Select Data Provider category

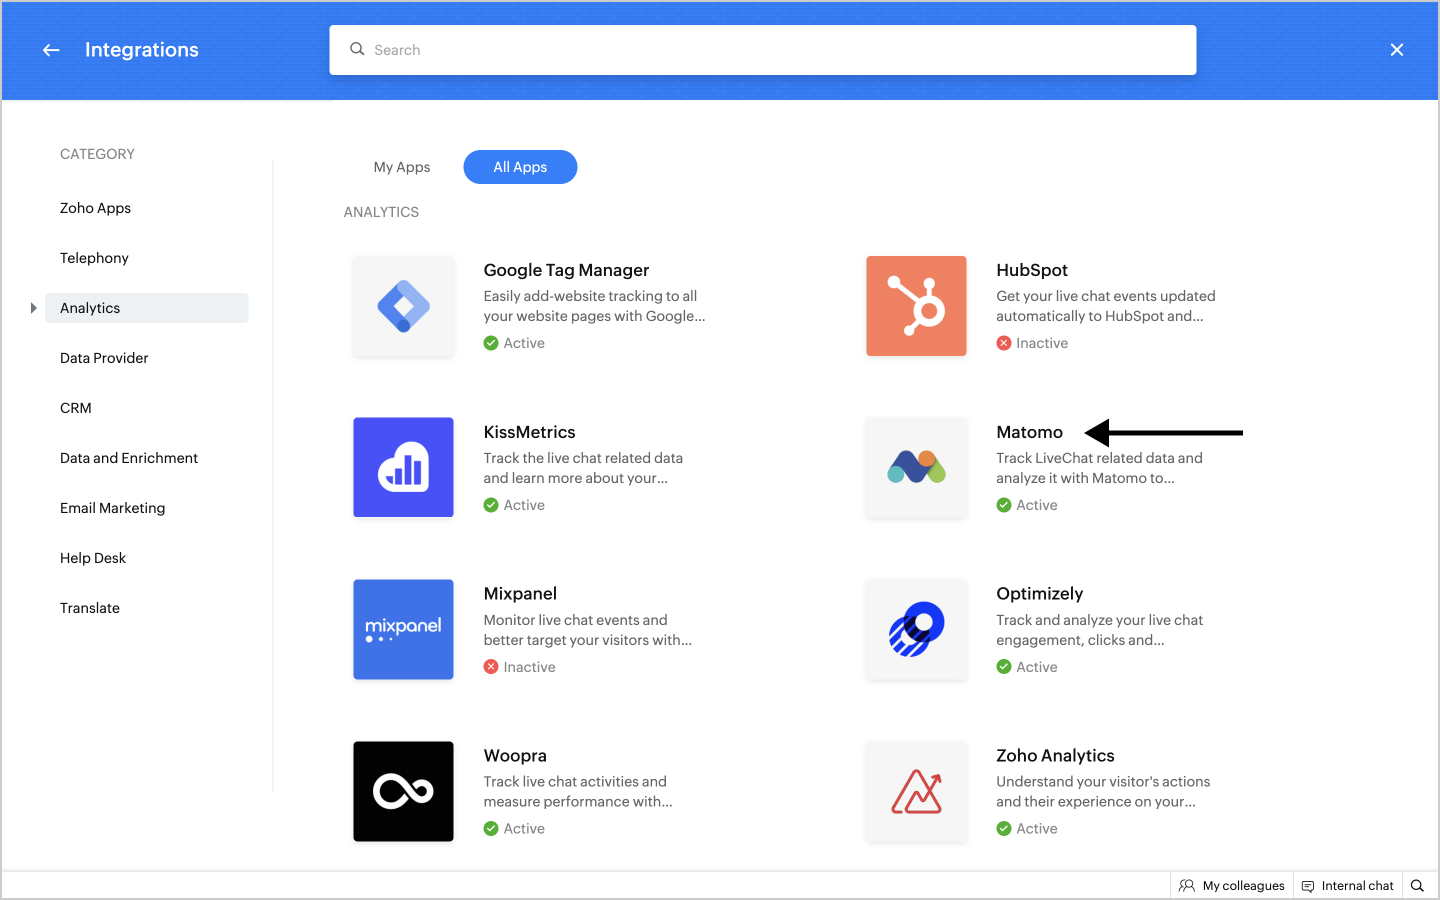click(x=104, y=358)
